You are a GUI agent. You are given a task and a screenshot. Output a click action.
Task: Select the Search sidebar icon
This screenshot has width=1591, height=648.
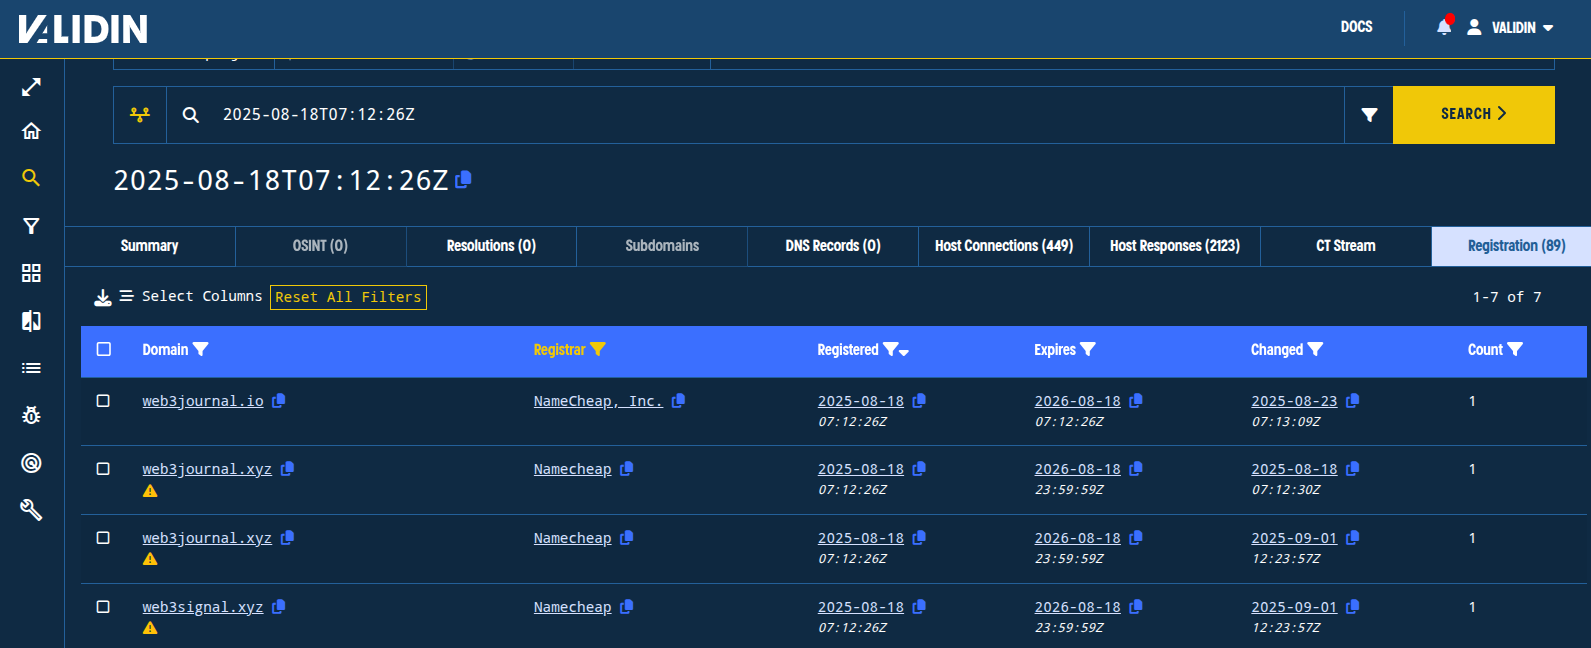(x=31, y=178)
